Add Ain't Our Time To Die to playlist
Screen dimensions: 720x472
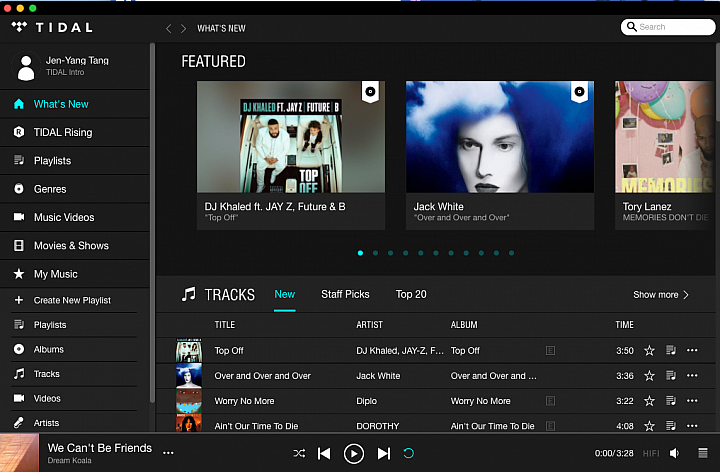671,426
